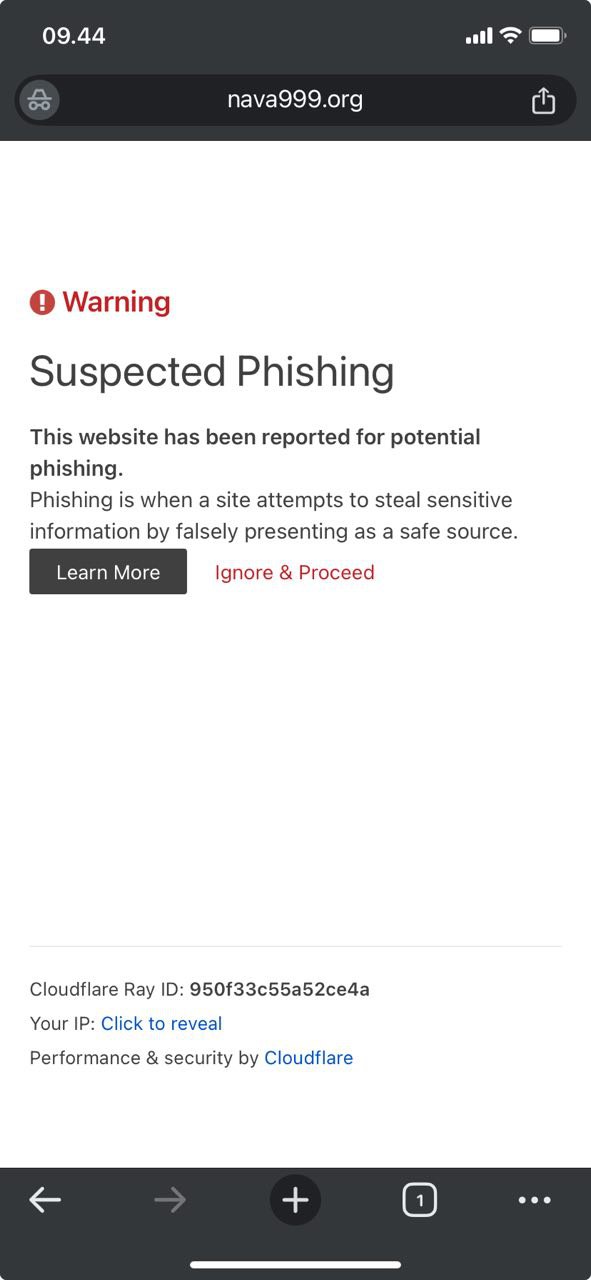Tap the red warning exclamation icon

(42, 302)
